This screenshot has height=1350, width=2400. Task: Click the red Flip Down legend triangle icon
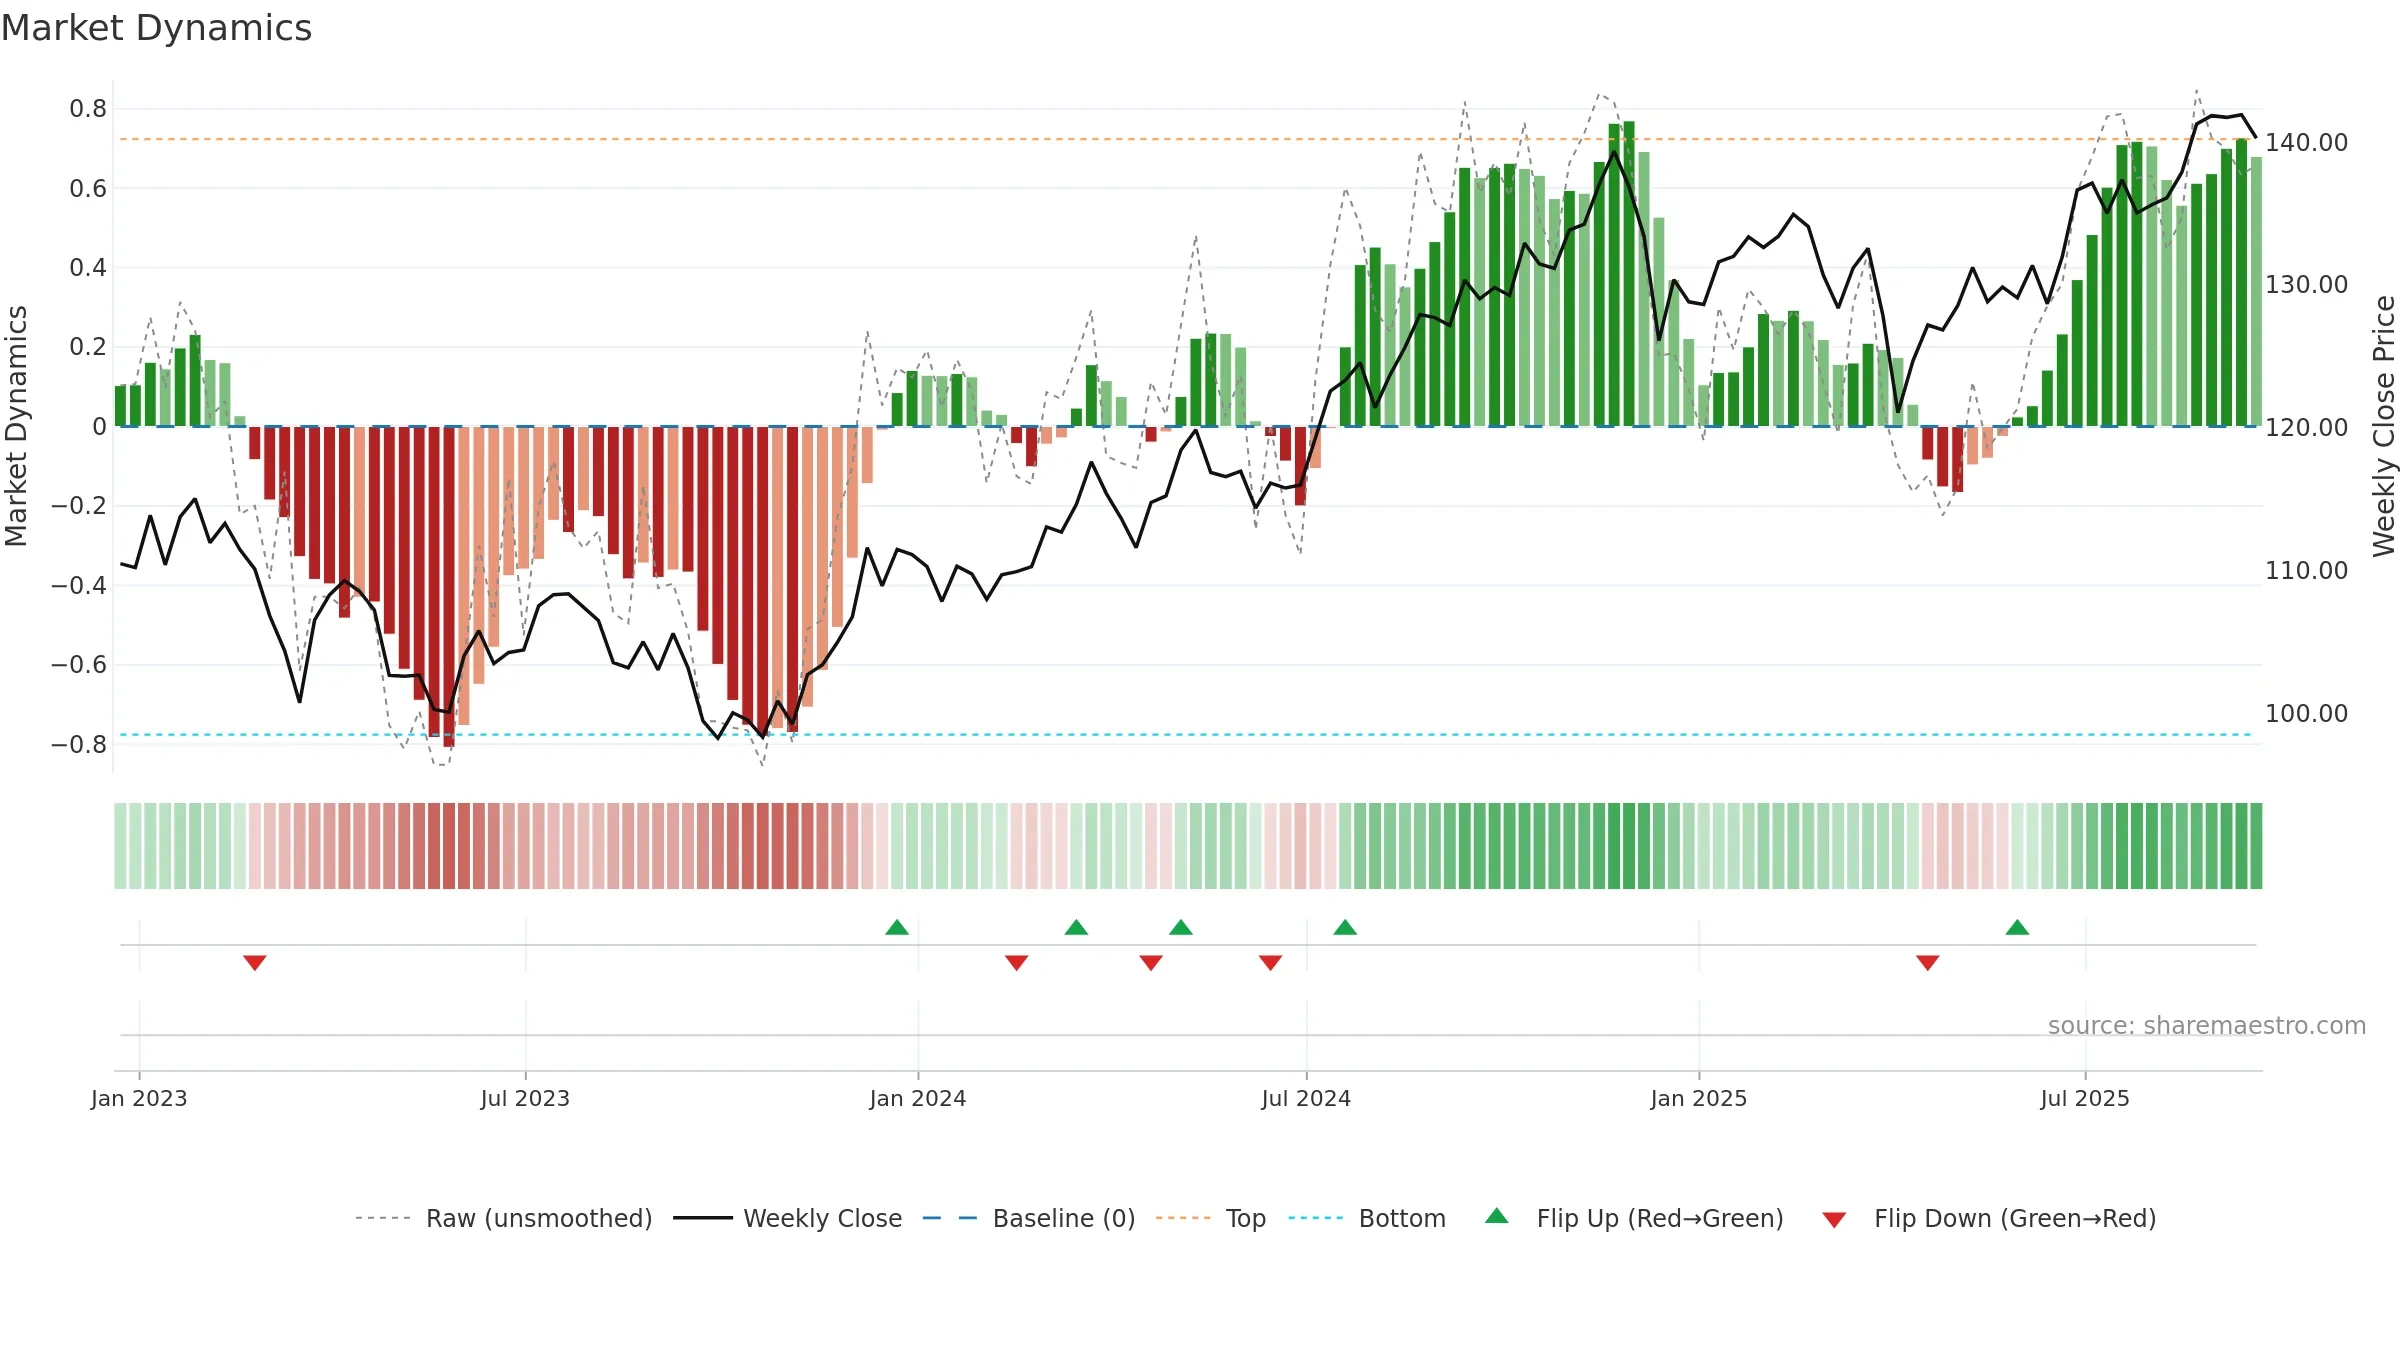point(1834,1220)
